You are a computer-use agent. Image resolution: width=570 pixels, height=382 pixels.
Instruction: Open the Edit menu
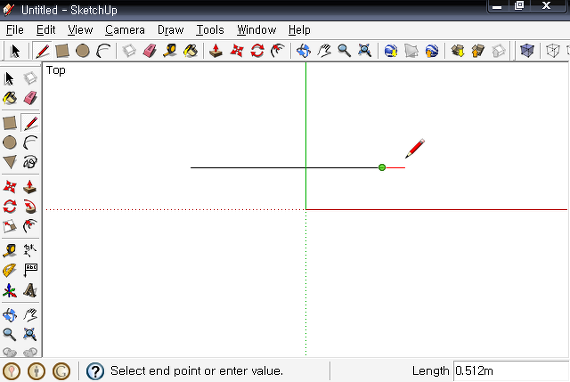pyautogui.click(x=45, y=30)
